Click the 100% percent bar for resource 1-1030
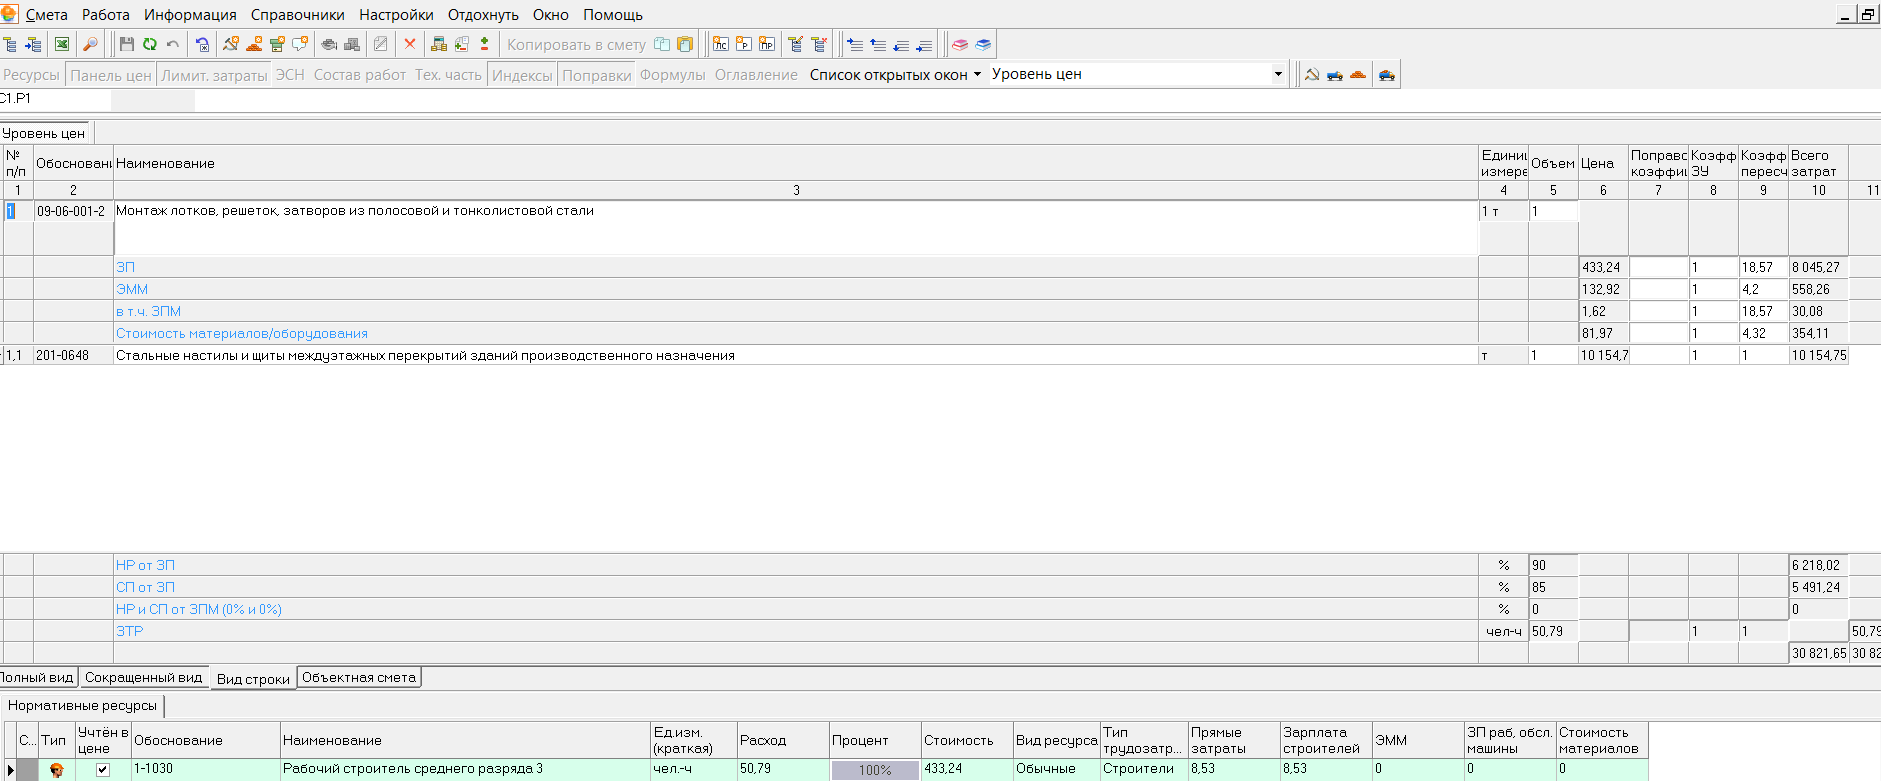 pyautogui.click(x=874, y=770)
